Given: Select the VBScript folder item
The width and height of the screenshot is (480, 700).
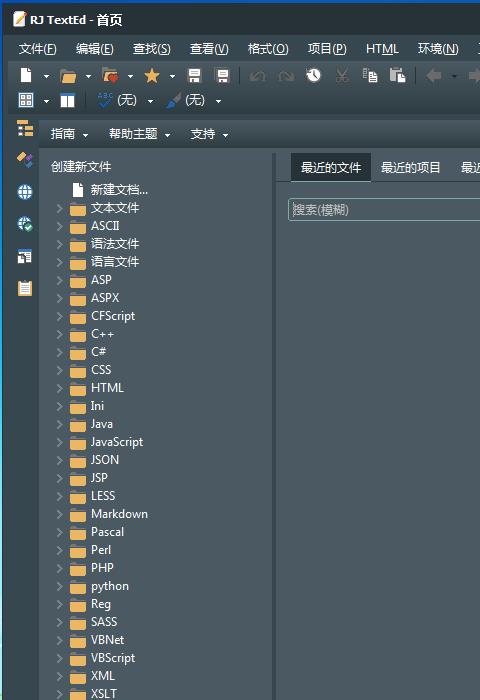Looking at the screenshot, I should tap(113, 658).
